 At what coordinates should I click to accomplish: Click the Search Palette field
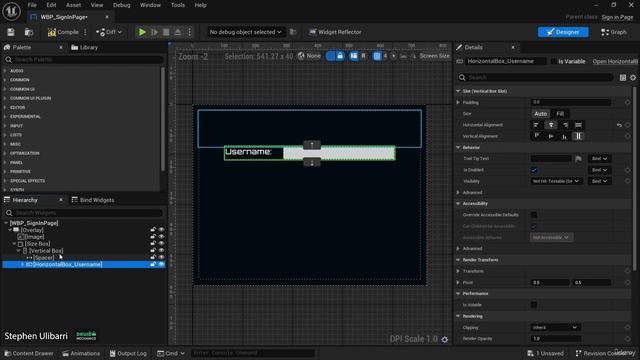point(84,60)
